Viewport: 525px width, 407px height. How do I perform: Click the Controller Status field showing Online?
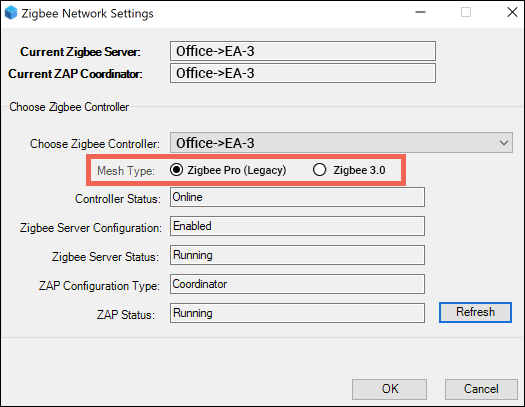[297, 197]
